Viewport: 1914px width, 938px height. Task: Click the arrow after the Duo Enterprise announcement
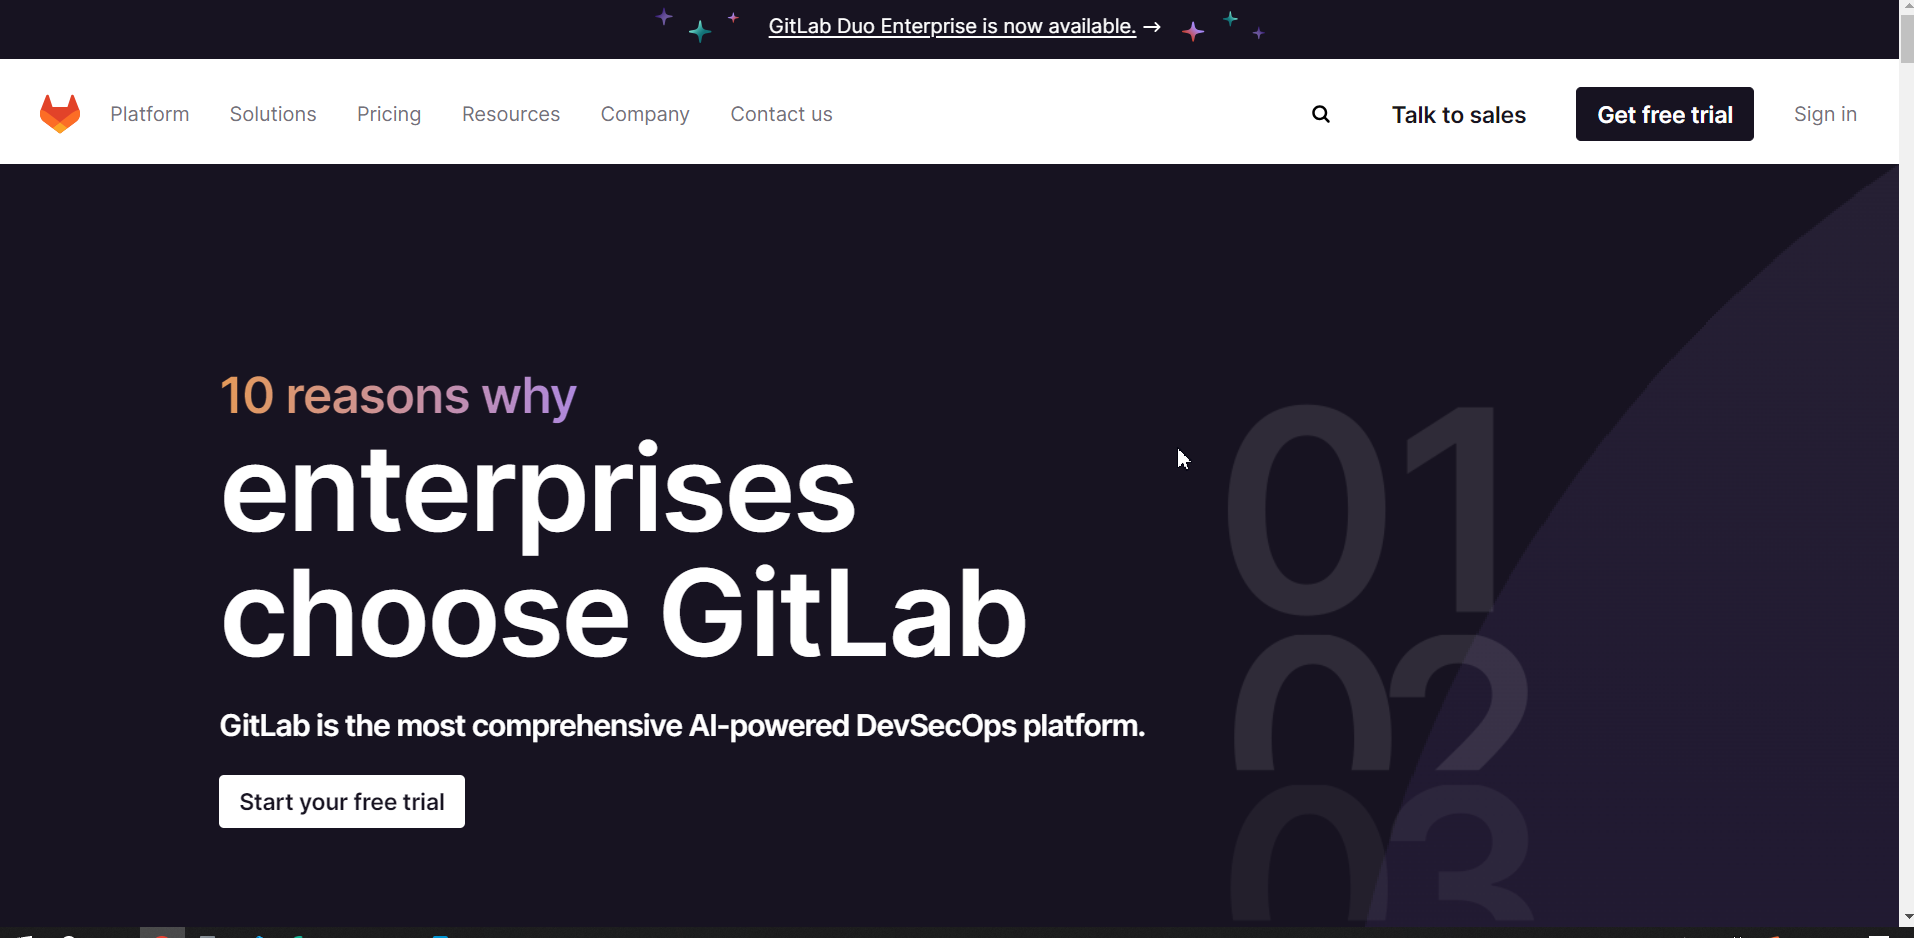click(x=1152, y=27)
